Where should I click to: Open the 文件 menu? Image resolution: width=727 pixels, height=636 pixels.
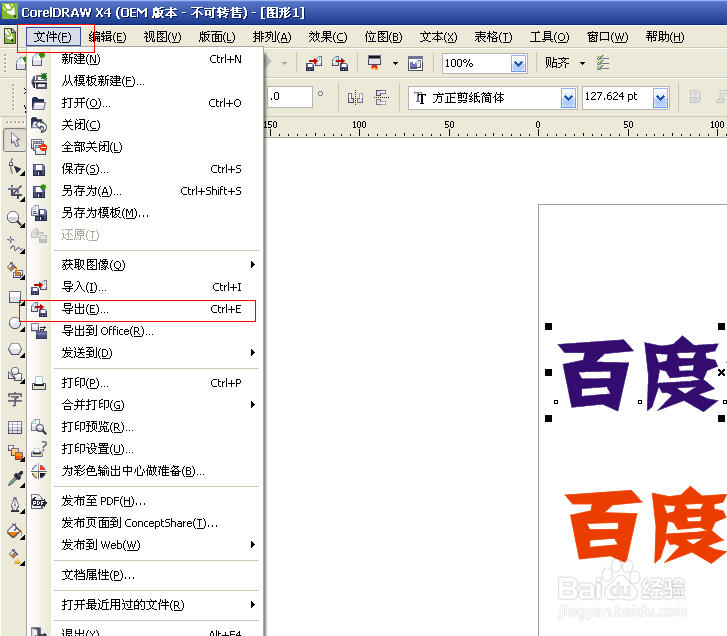point(53,37)
